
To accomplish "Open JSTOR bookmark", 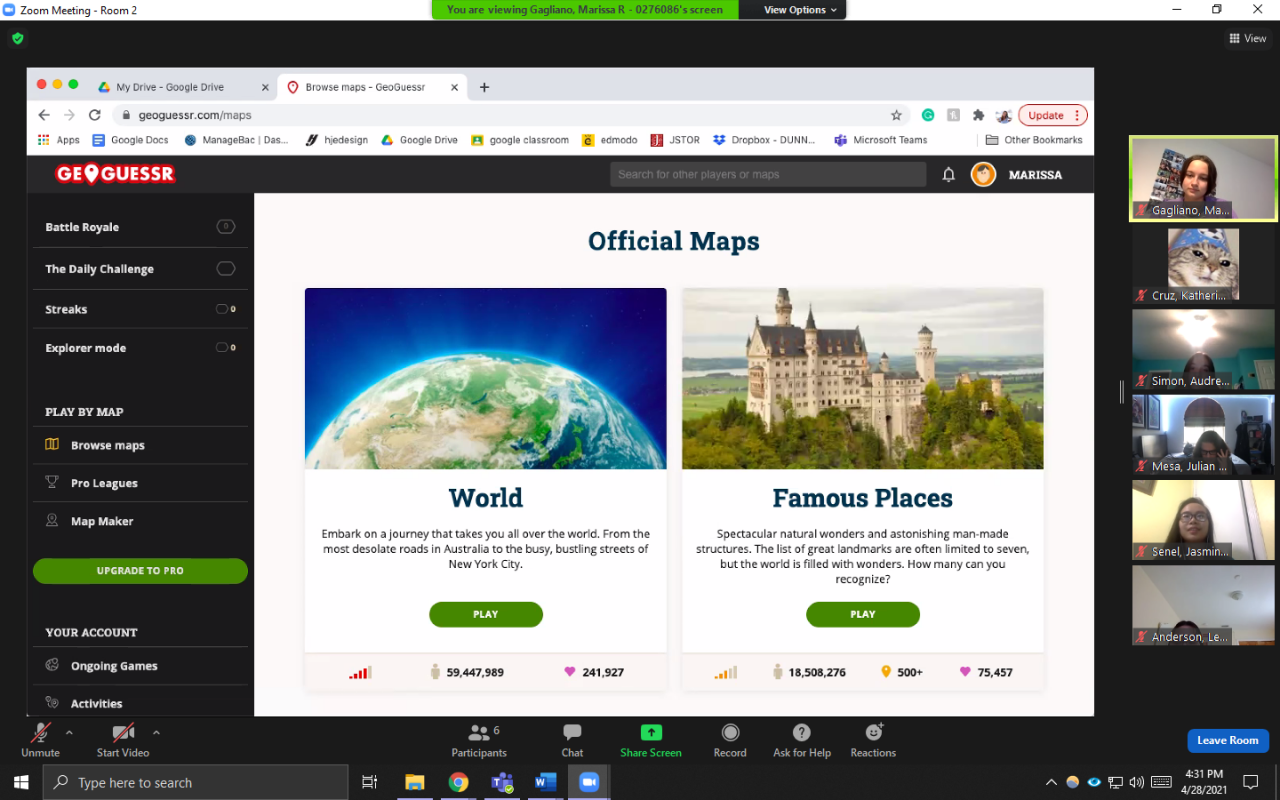I will (x=675, y=140).
